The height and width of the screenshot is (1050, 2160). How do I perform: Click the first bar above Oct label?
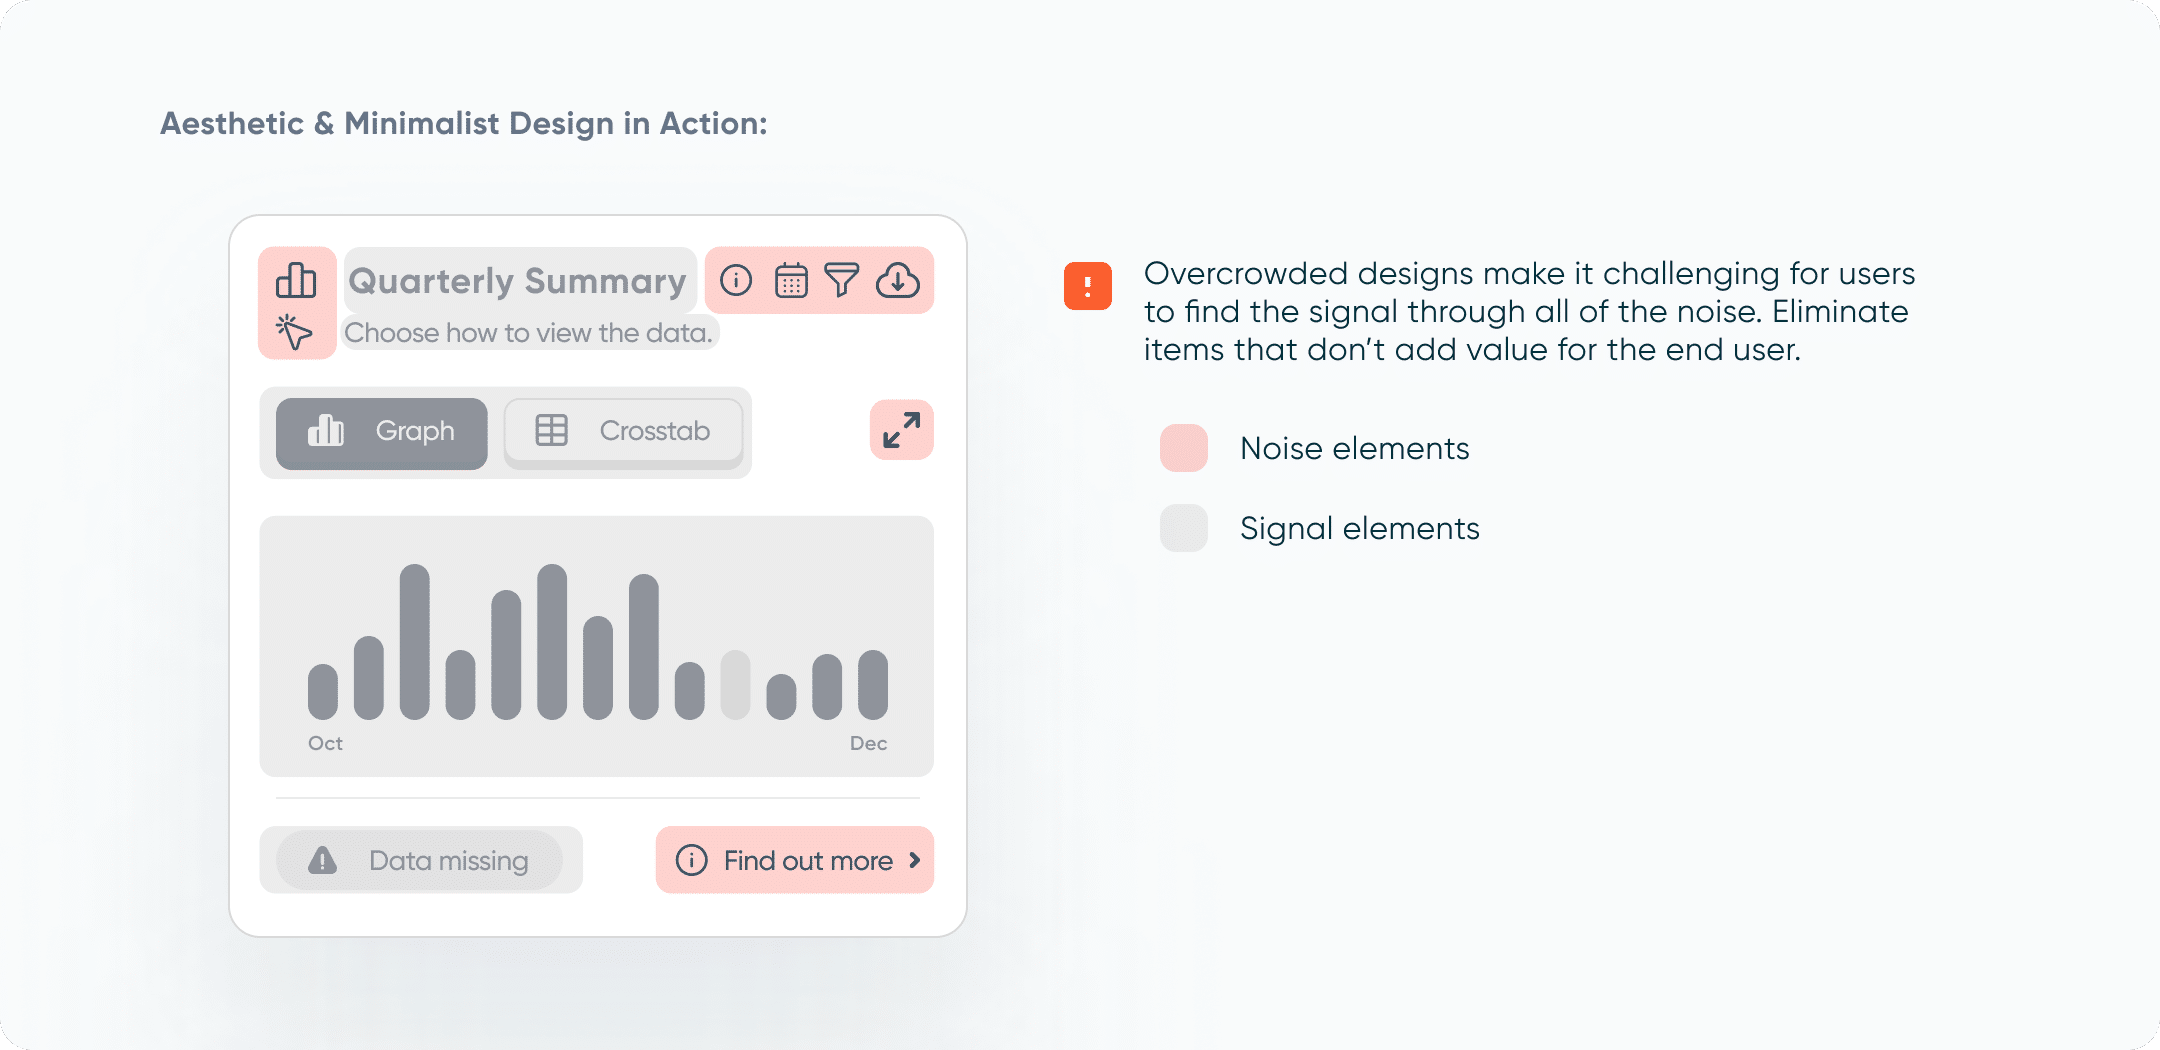pyautogui.click(x=323, y=692)
